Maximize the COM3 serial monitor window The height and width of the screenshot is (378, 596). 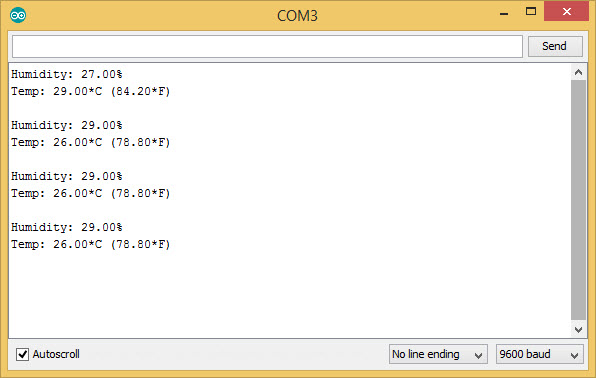531,11
